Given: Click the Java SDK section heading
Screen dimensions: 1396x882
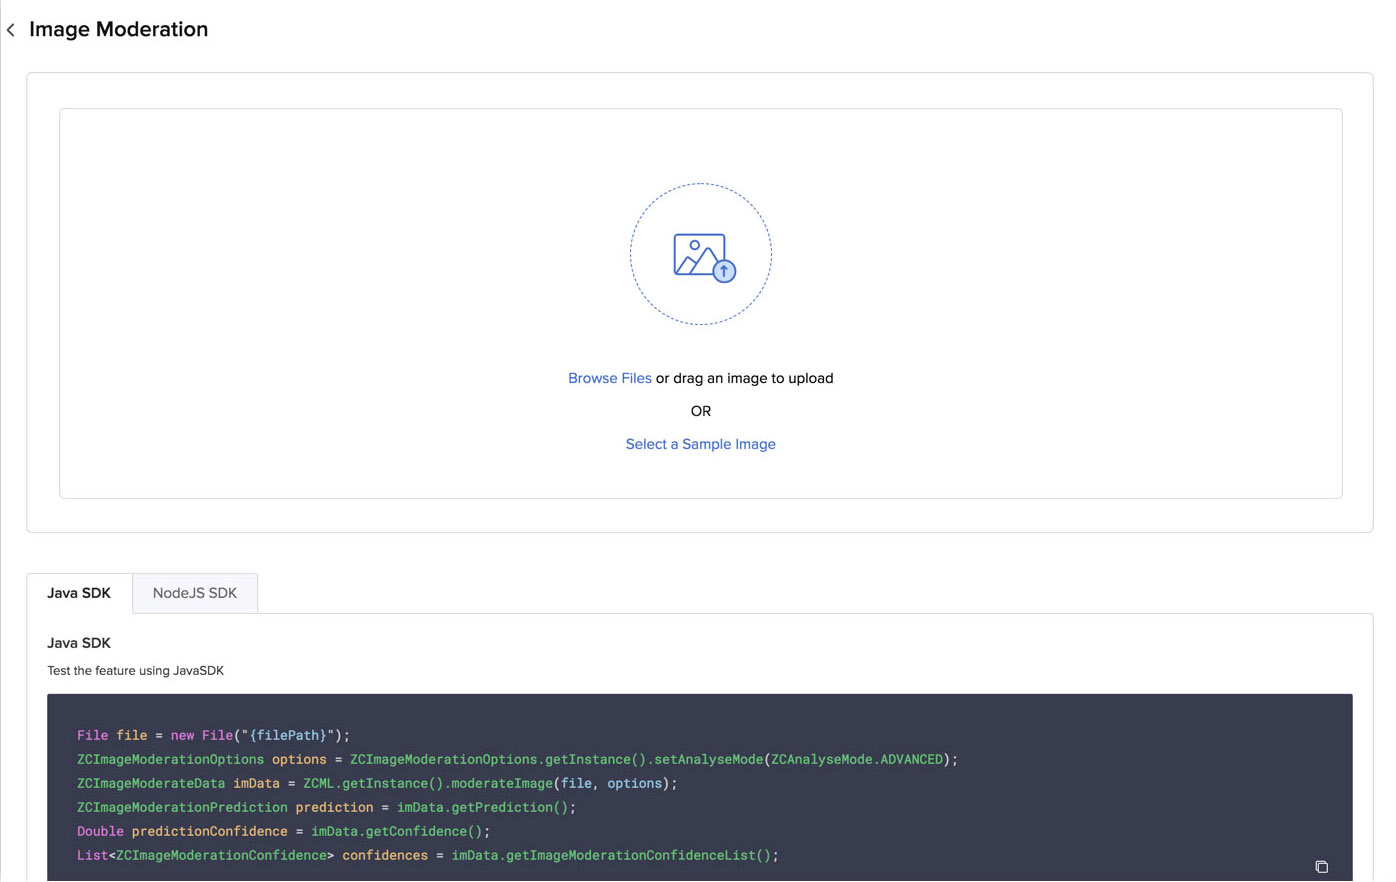Looking at the screenshot, I should (79, 643).
